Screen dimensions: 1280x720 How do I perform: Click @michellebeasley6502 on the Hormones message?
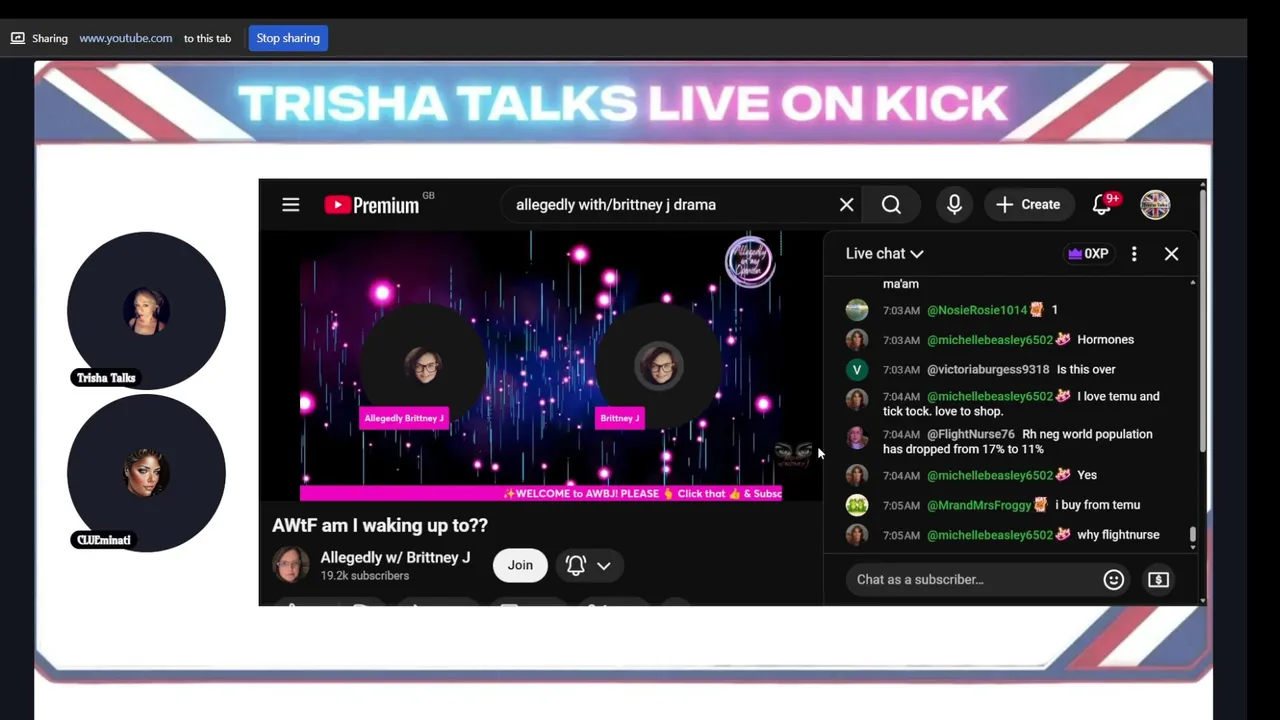(990, 340)
